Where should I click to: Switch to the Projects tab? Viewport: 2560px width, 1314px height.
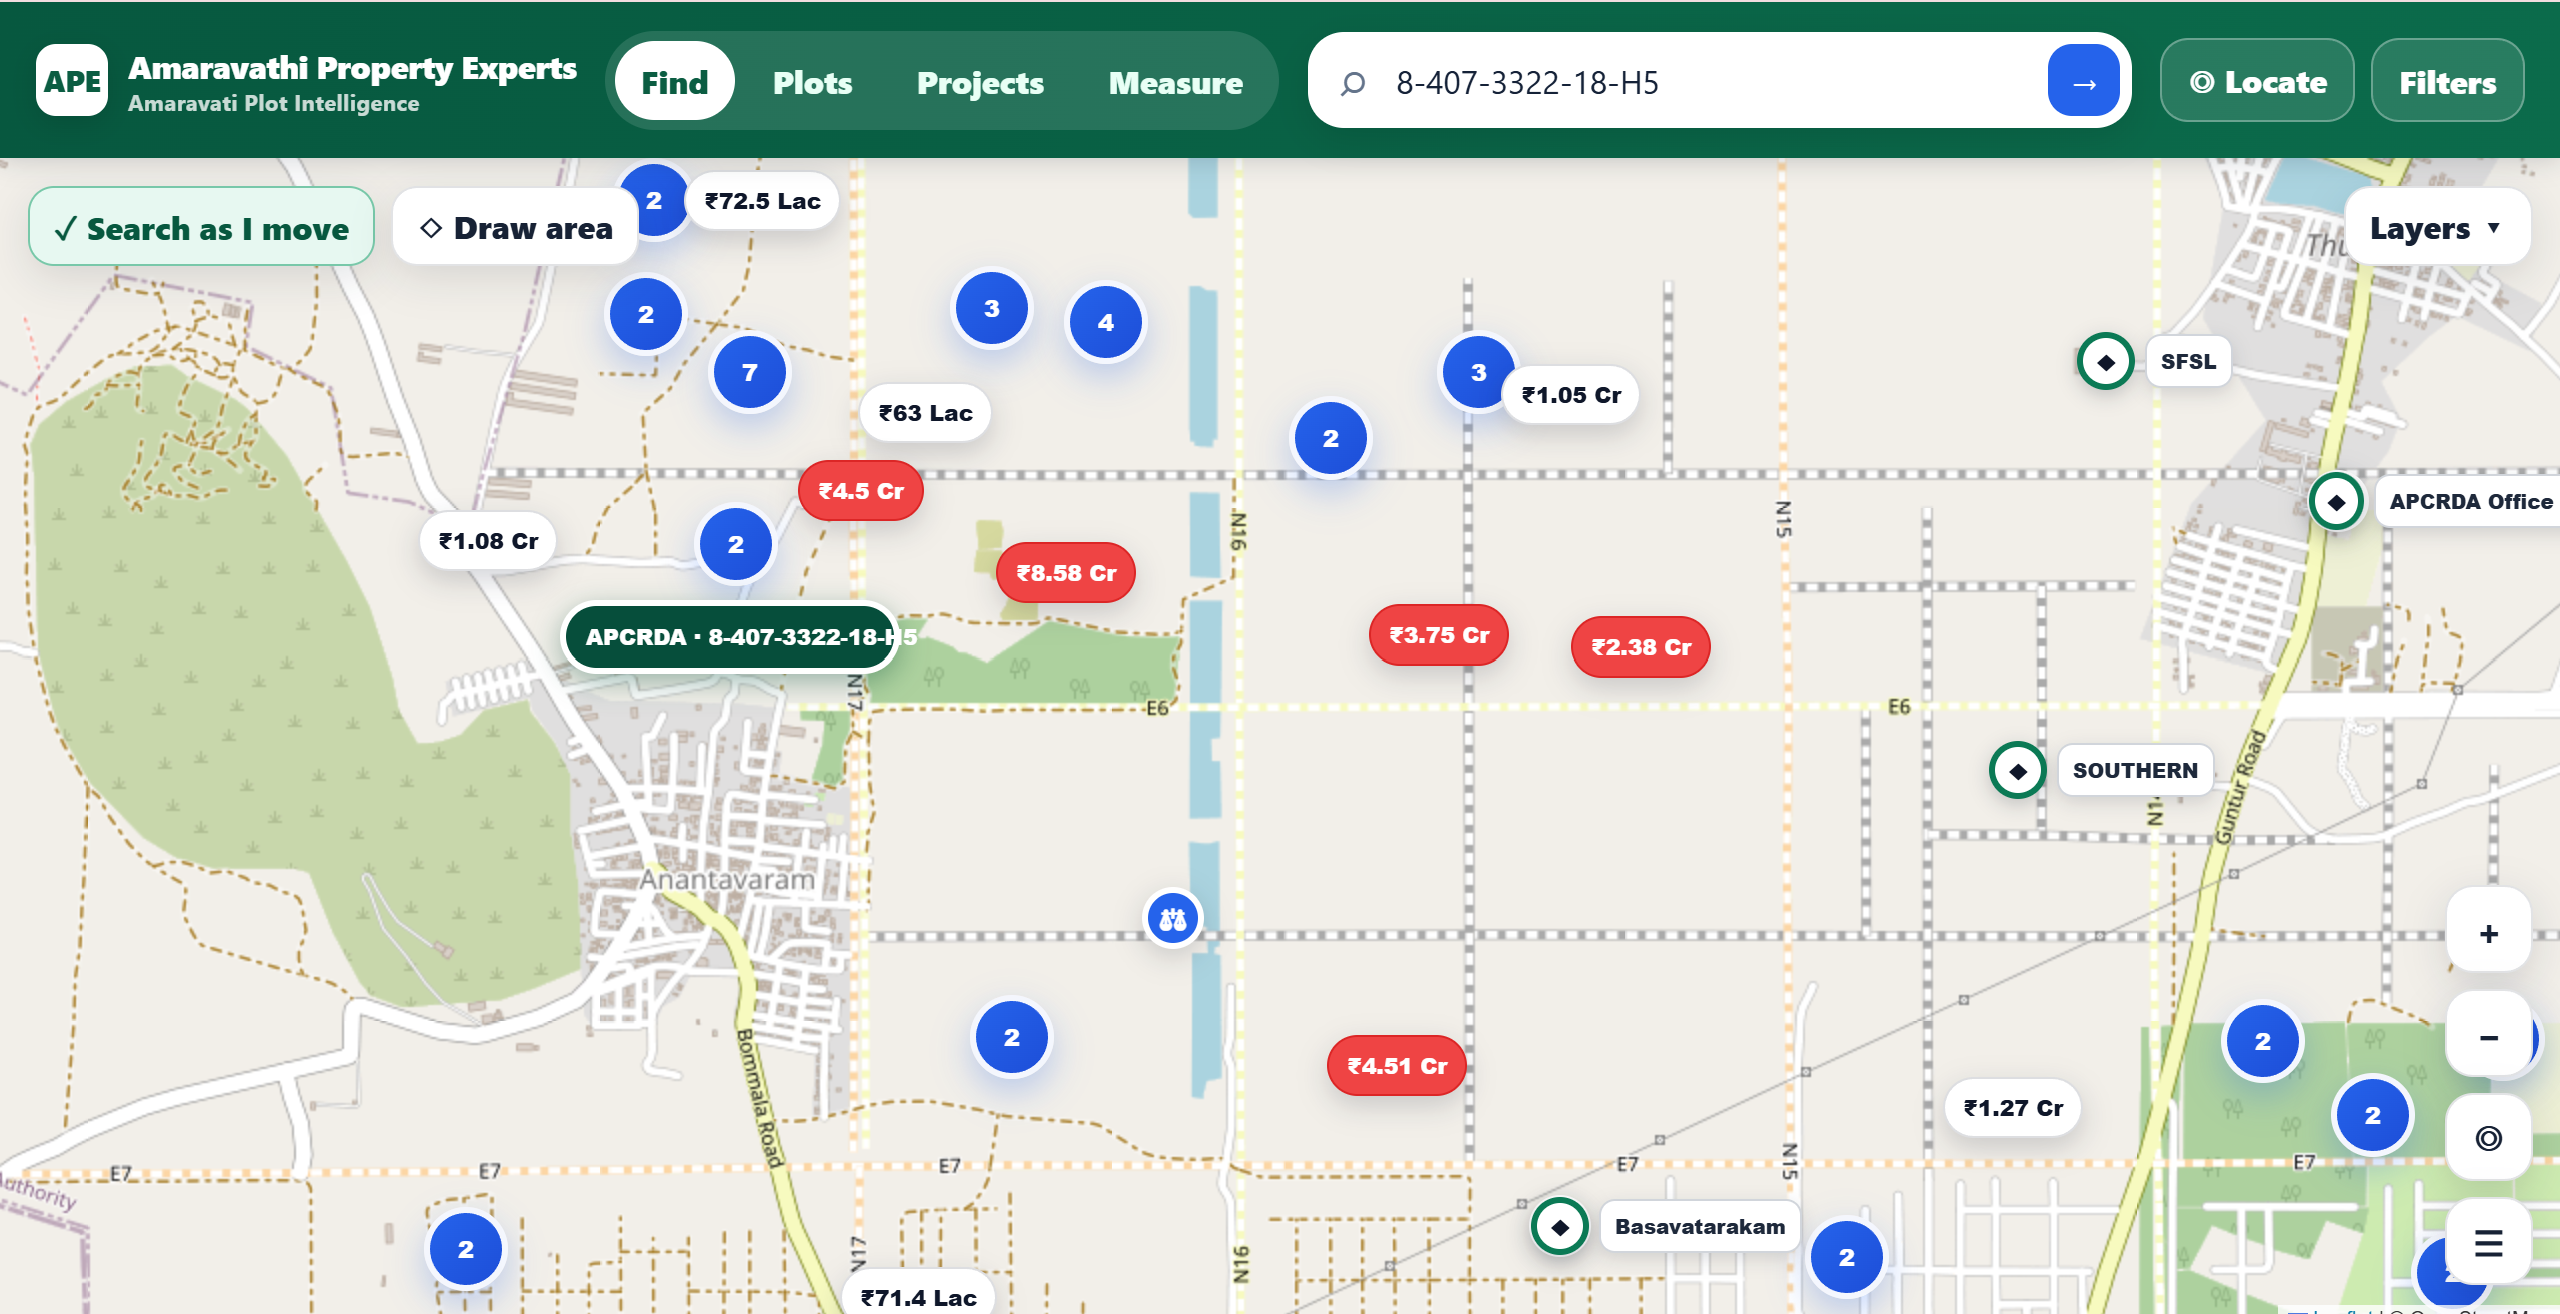coord(980,83)
